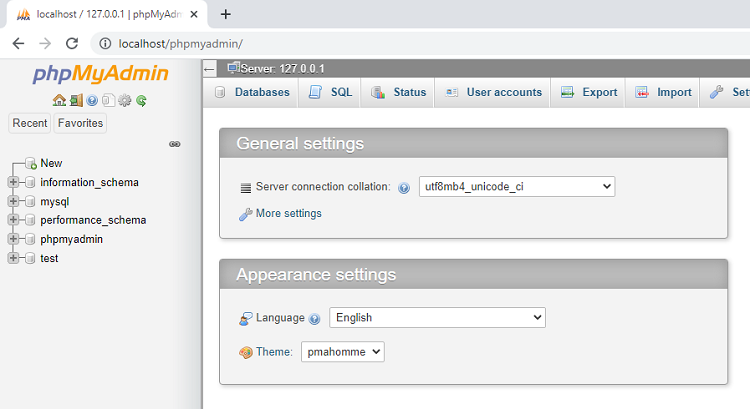Click the link-with-main-panel chain icon
The height and width of the screenshot is (409, 750).
175,144
